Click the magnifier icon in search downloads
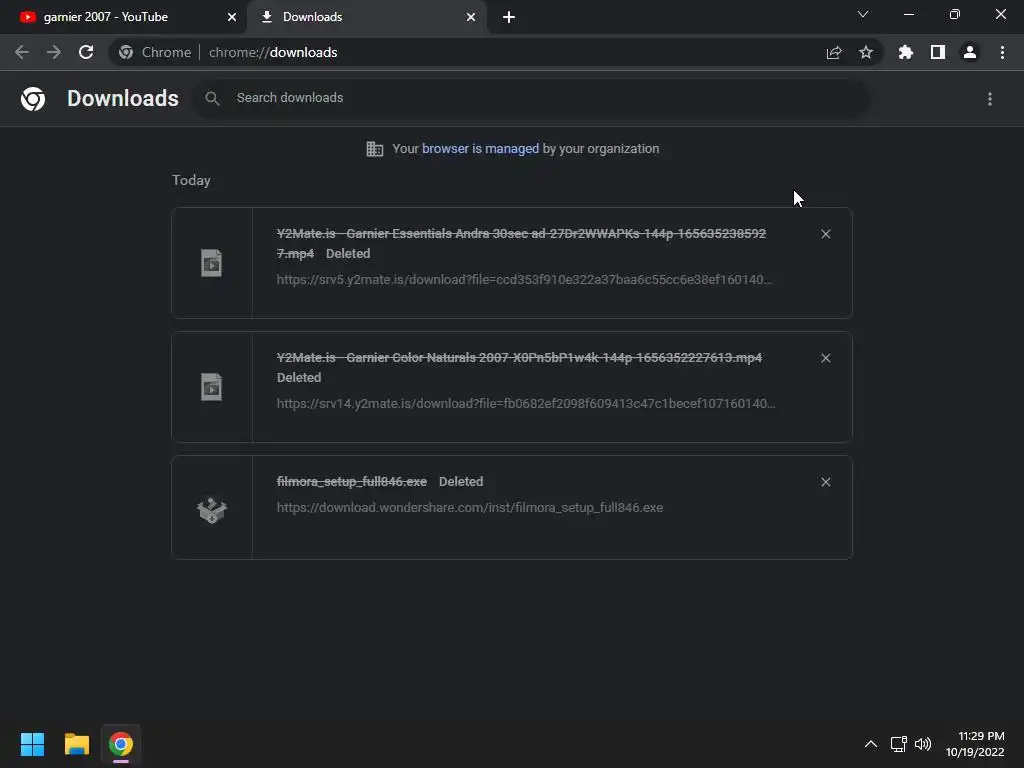The width and height of the screenshot is (1024, 768). (212, 99)
